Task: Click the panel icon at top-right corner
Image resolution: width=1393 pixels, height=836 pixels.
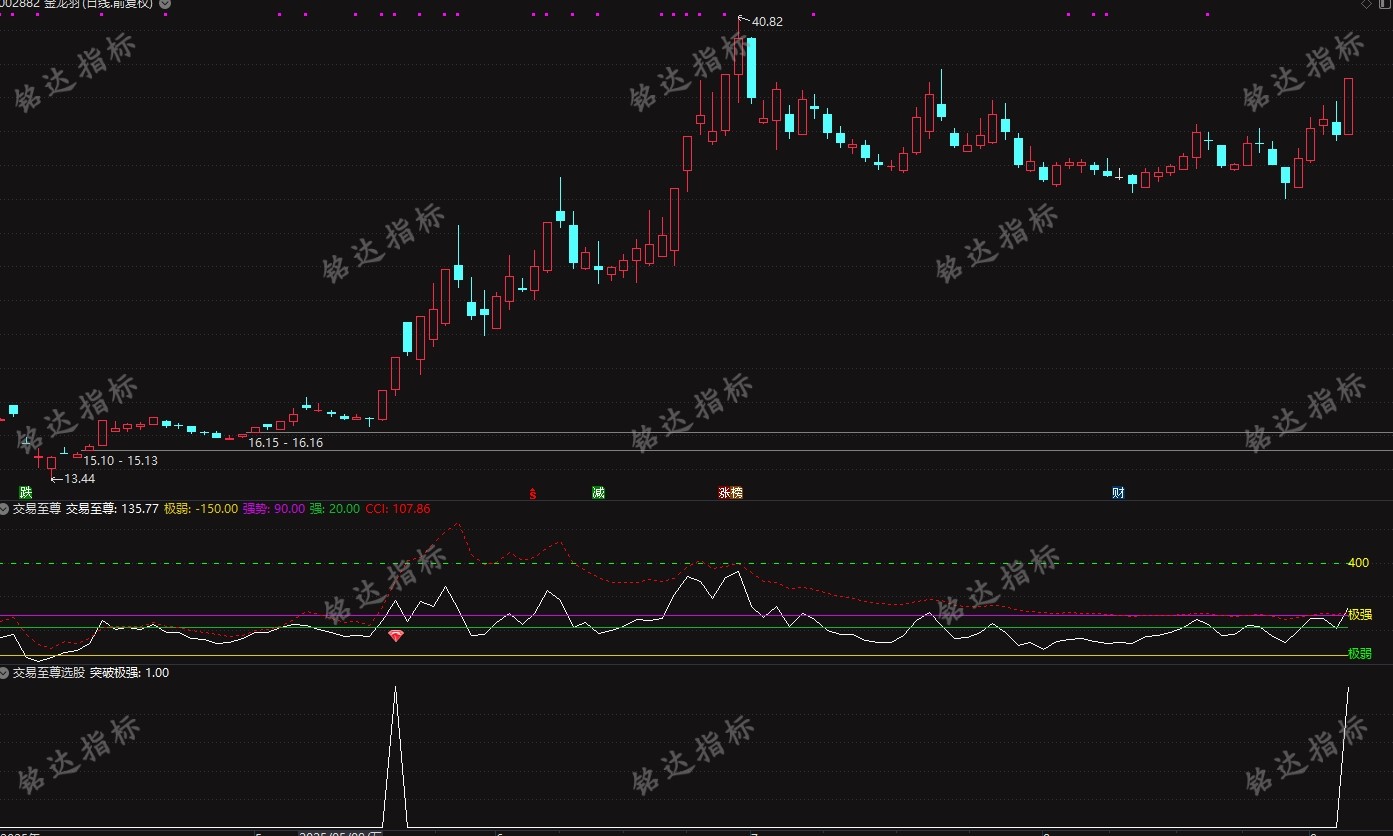Action: [x=1384, y=4]
